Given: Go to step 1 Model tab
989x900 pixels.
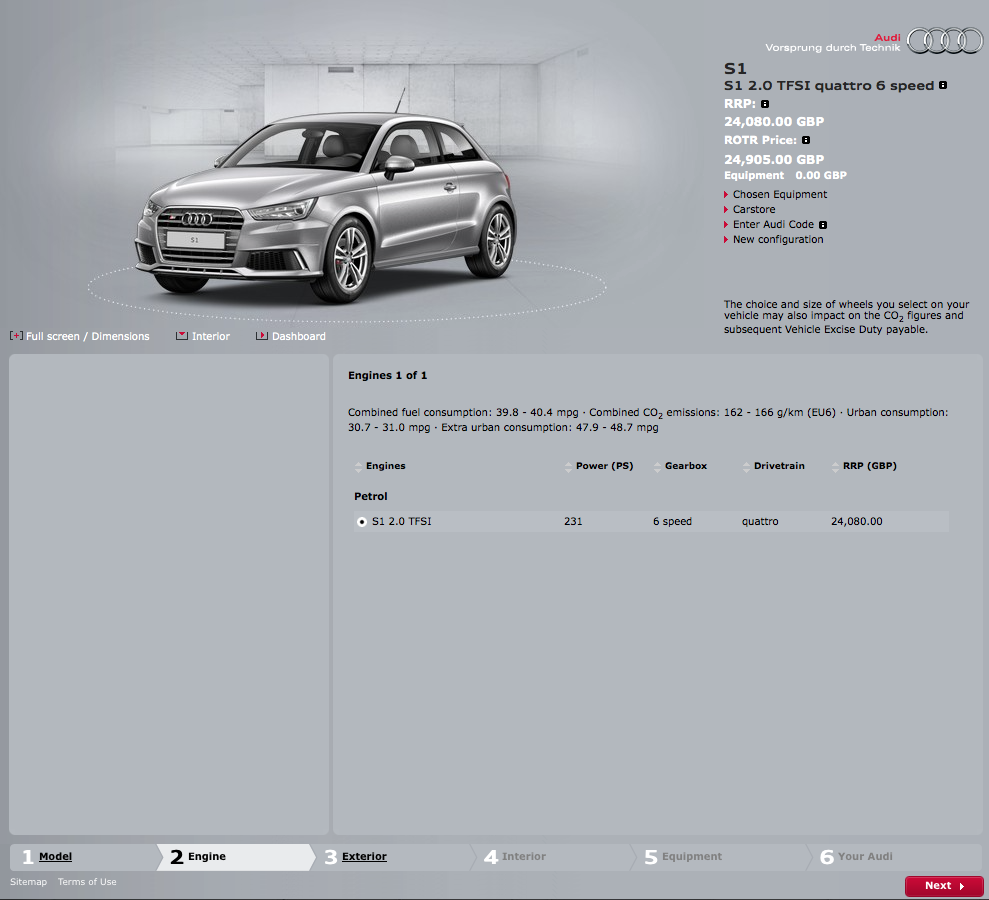Looking at the screenshot, I should [55, 857].
